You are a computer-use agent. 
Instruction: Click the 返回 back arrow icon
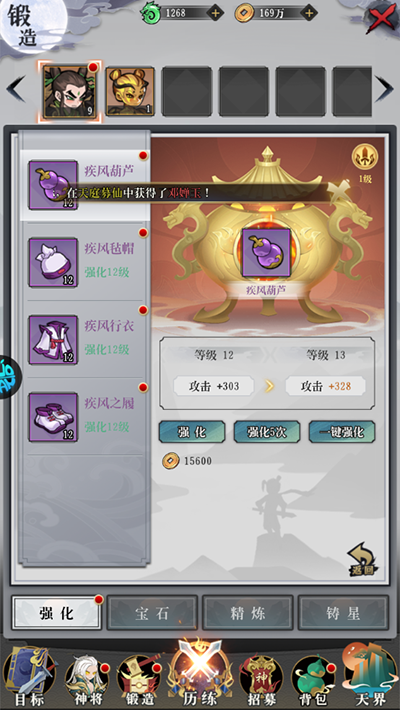[x=363, y=560]
